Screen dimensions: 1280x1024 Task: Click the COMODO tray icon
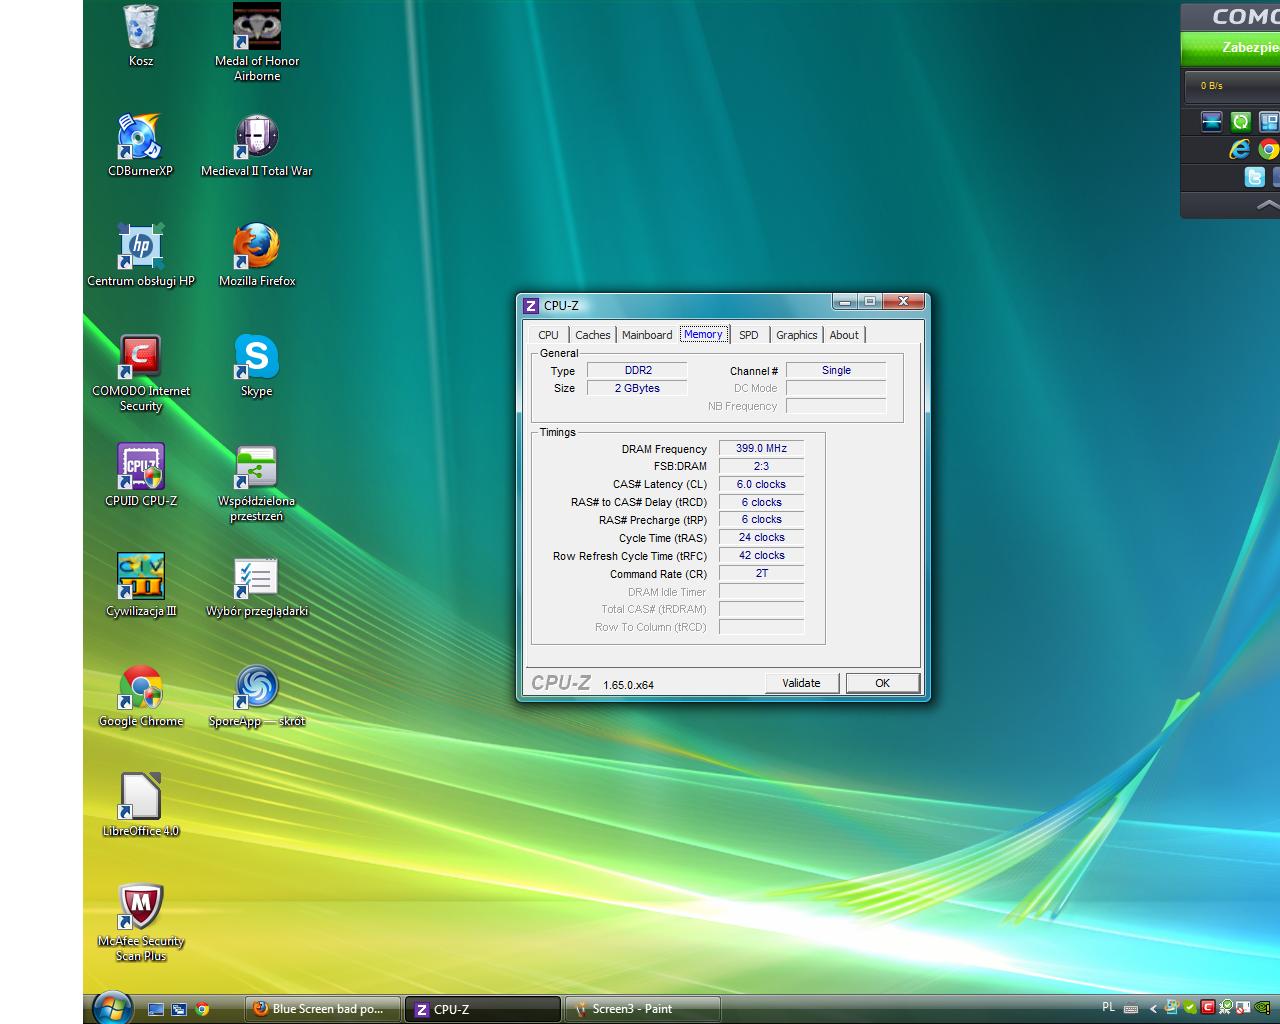click(x=1207, y=1009)
